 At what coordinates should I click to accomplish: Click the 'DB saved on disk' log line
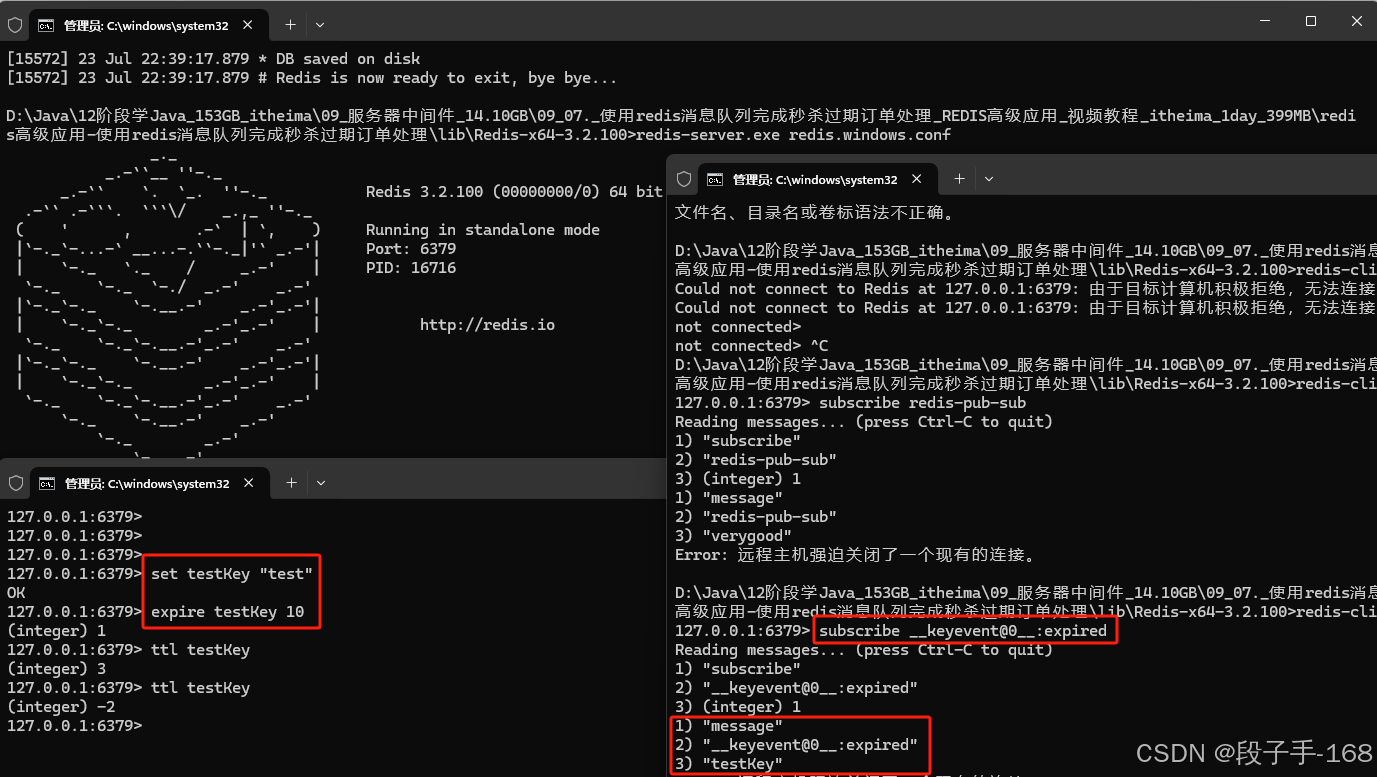(x=213, y=59)
